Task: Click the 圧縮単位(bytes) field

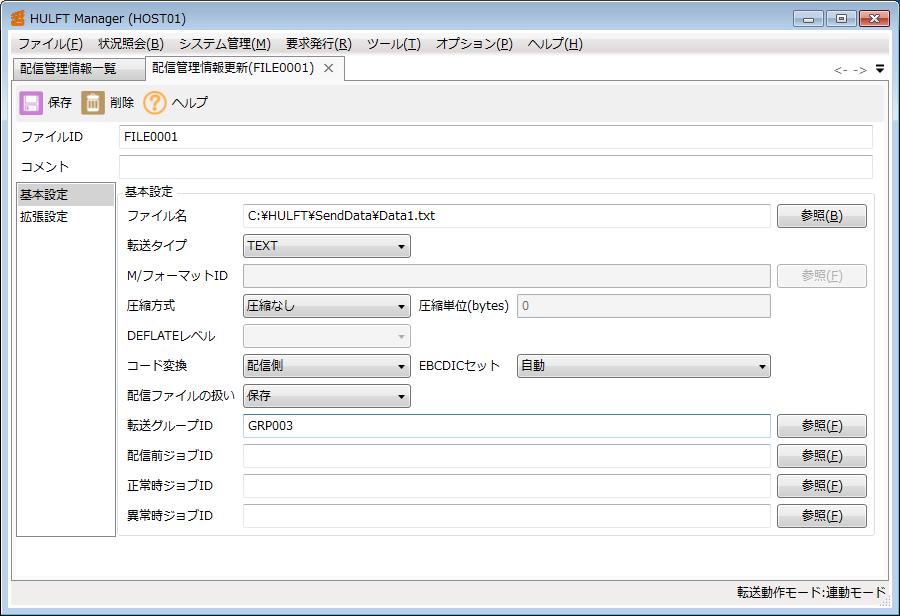Action: (643, 306)
